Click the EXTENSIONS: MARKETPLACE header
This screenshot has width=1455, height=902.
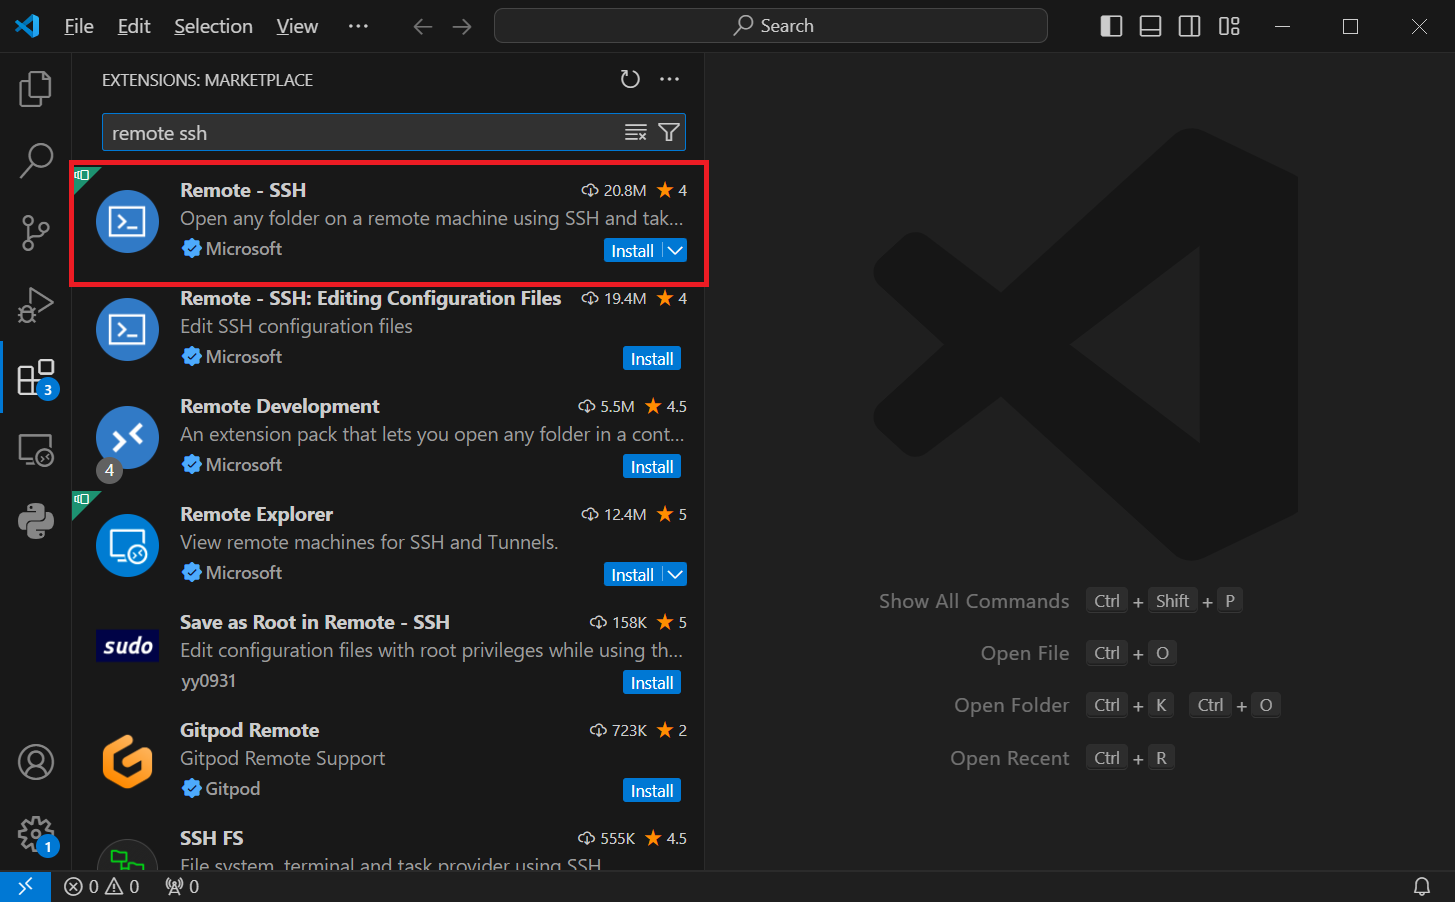point(207,80)
